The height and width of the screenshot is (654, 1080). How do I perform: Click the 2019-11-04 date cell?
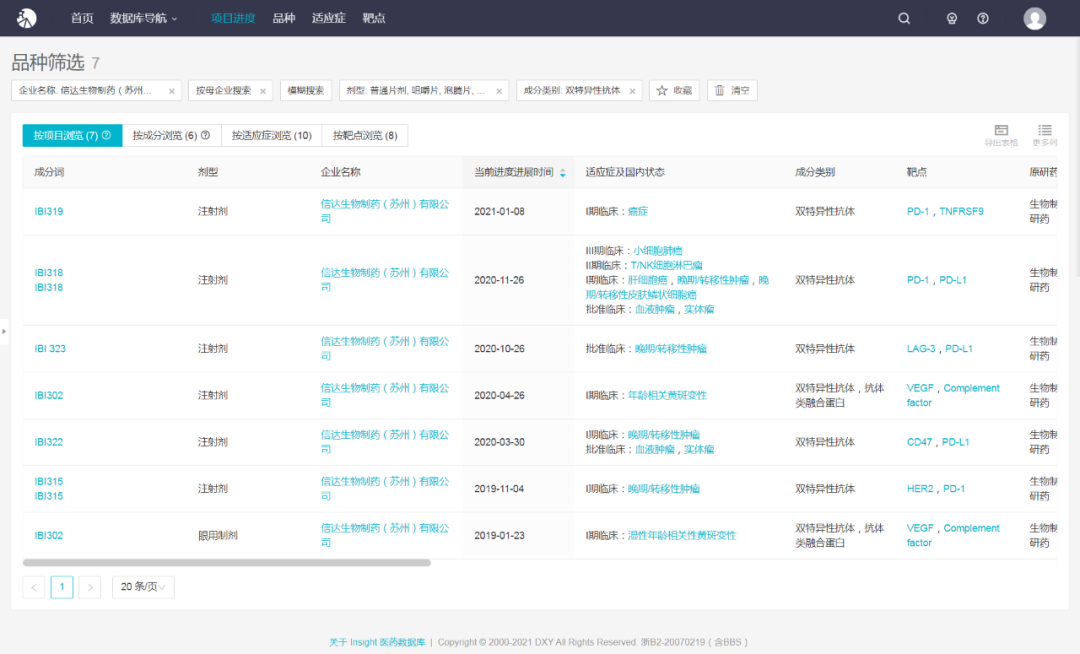[x=499, y=489]
